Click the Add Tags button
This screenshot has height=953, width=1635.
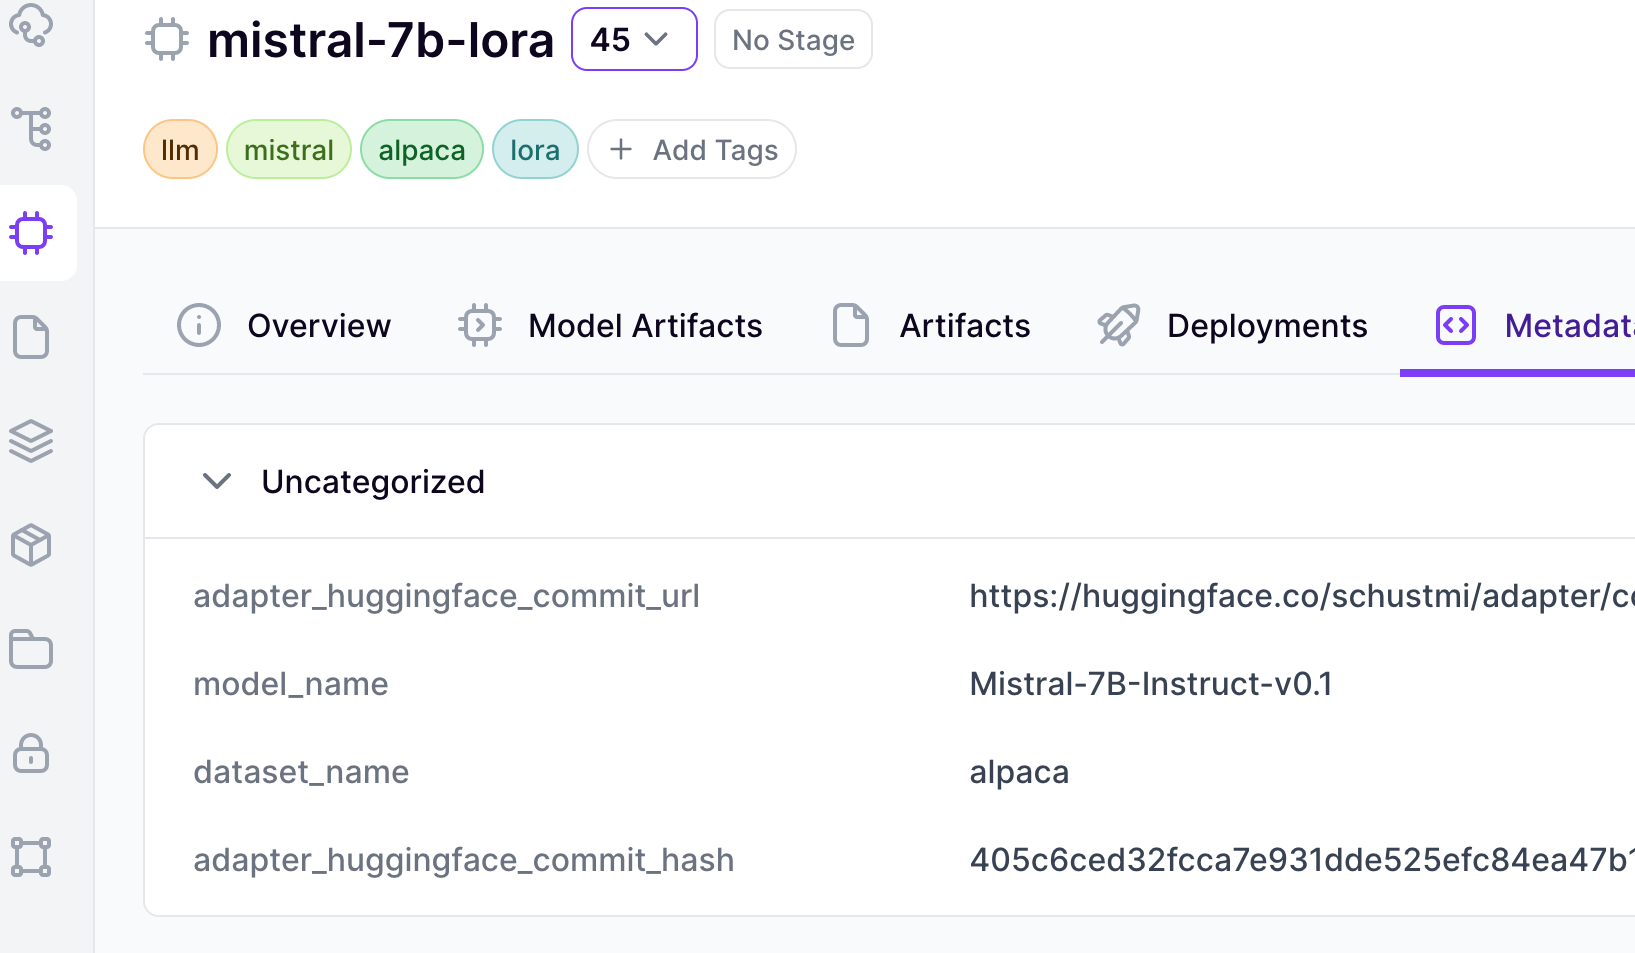(x=692, y=150)
